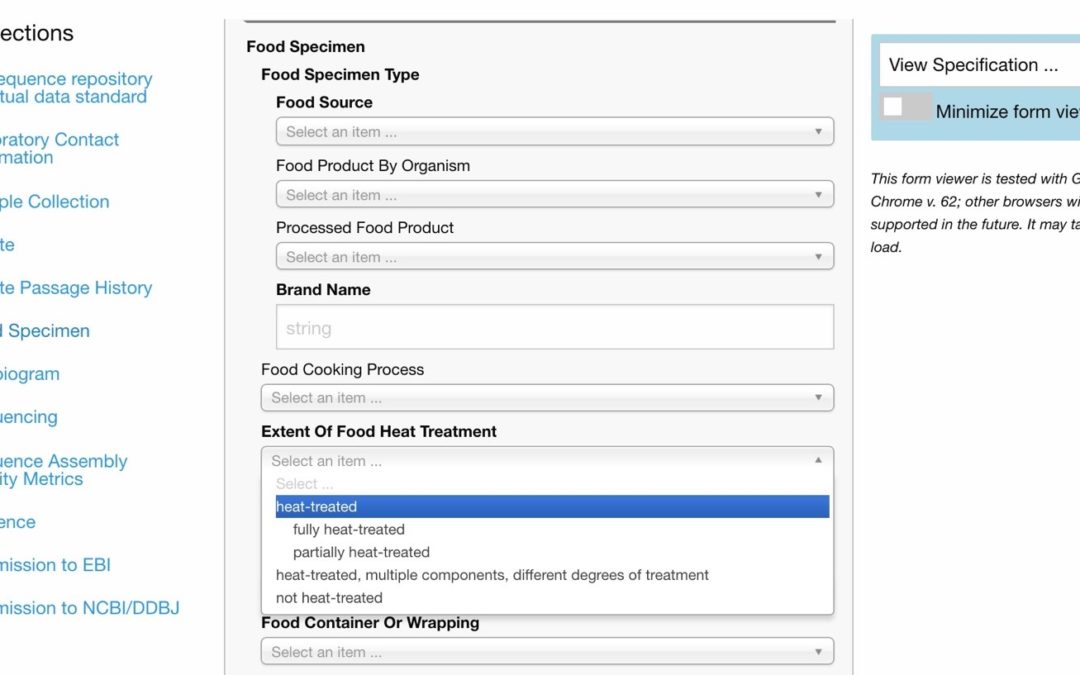Open the Food Source dropdown

pos(554,131)
